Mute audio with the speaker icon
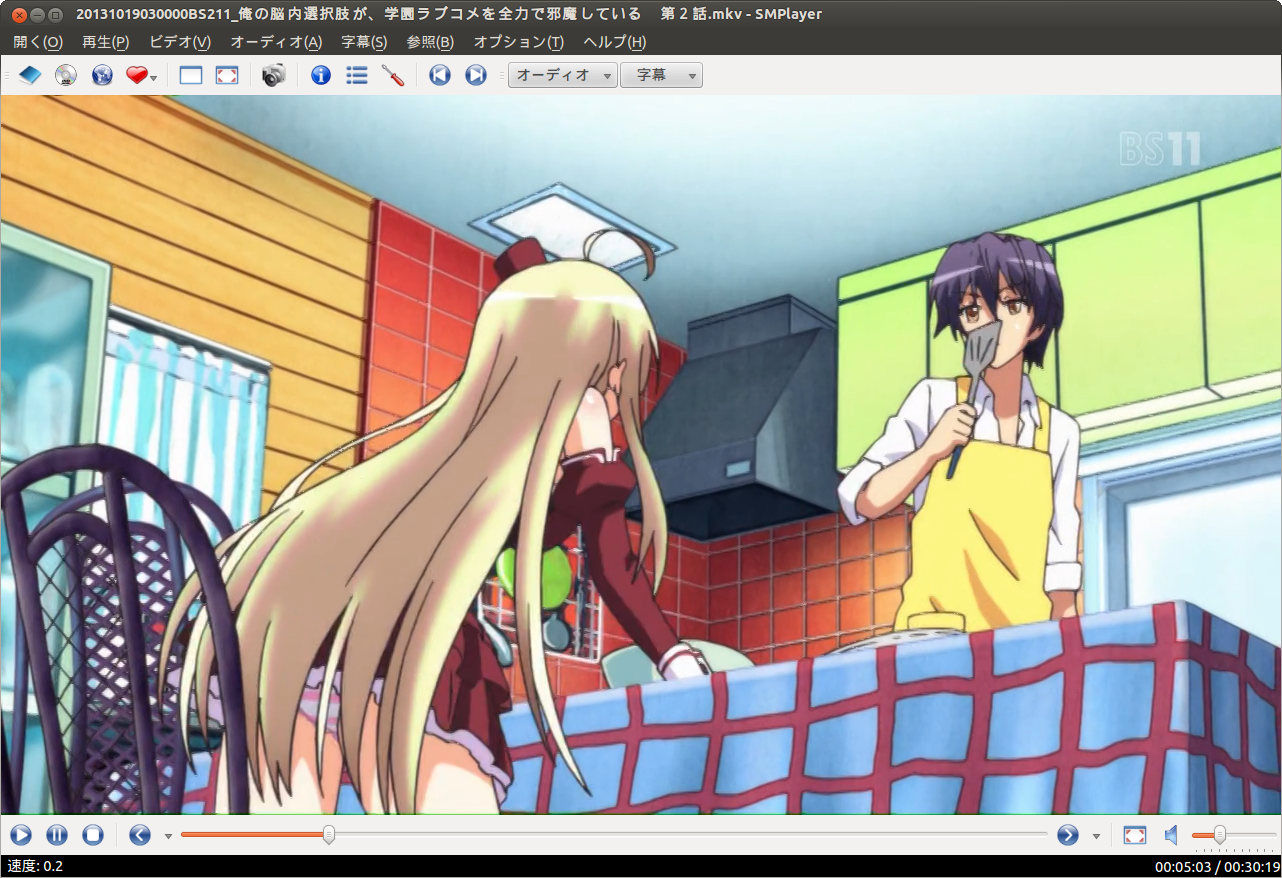The height and width of the screenshot is (878, 1282). point(1171,834)
